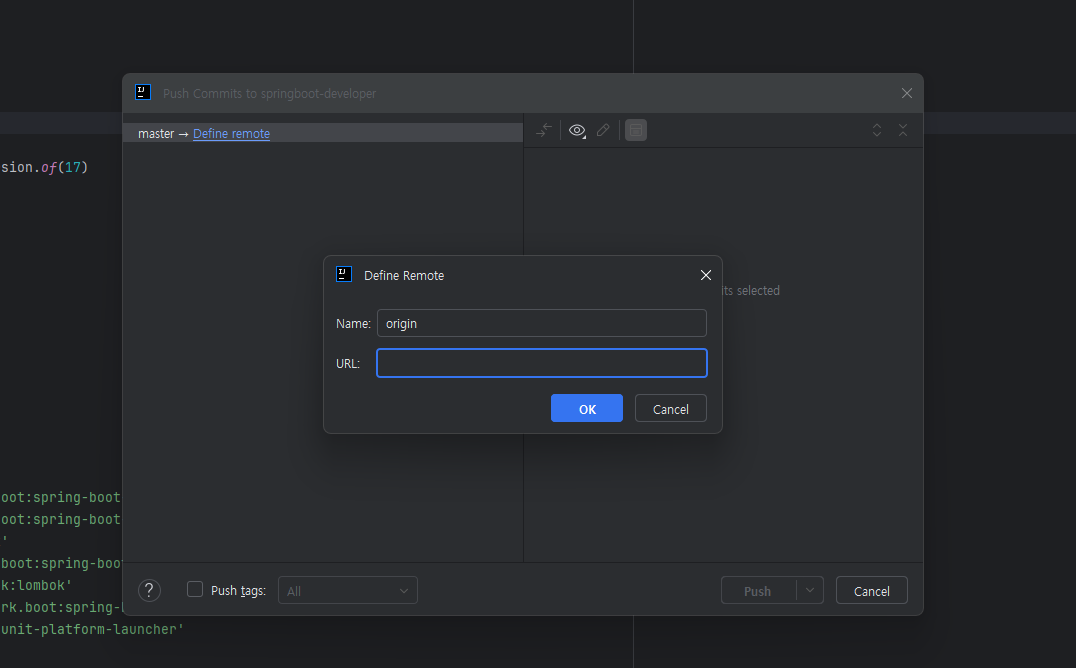Viewport: 1076px width, 668px height.
Task: Click the pencil edit source icon
Action: (x=603, y=130)
